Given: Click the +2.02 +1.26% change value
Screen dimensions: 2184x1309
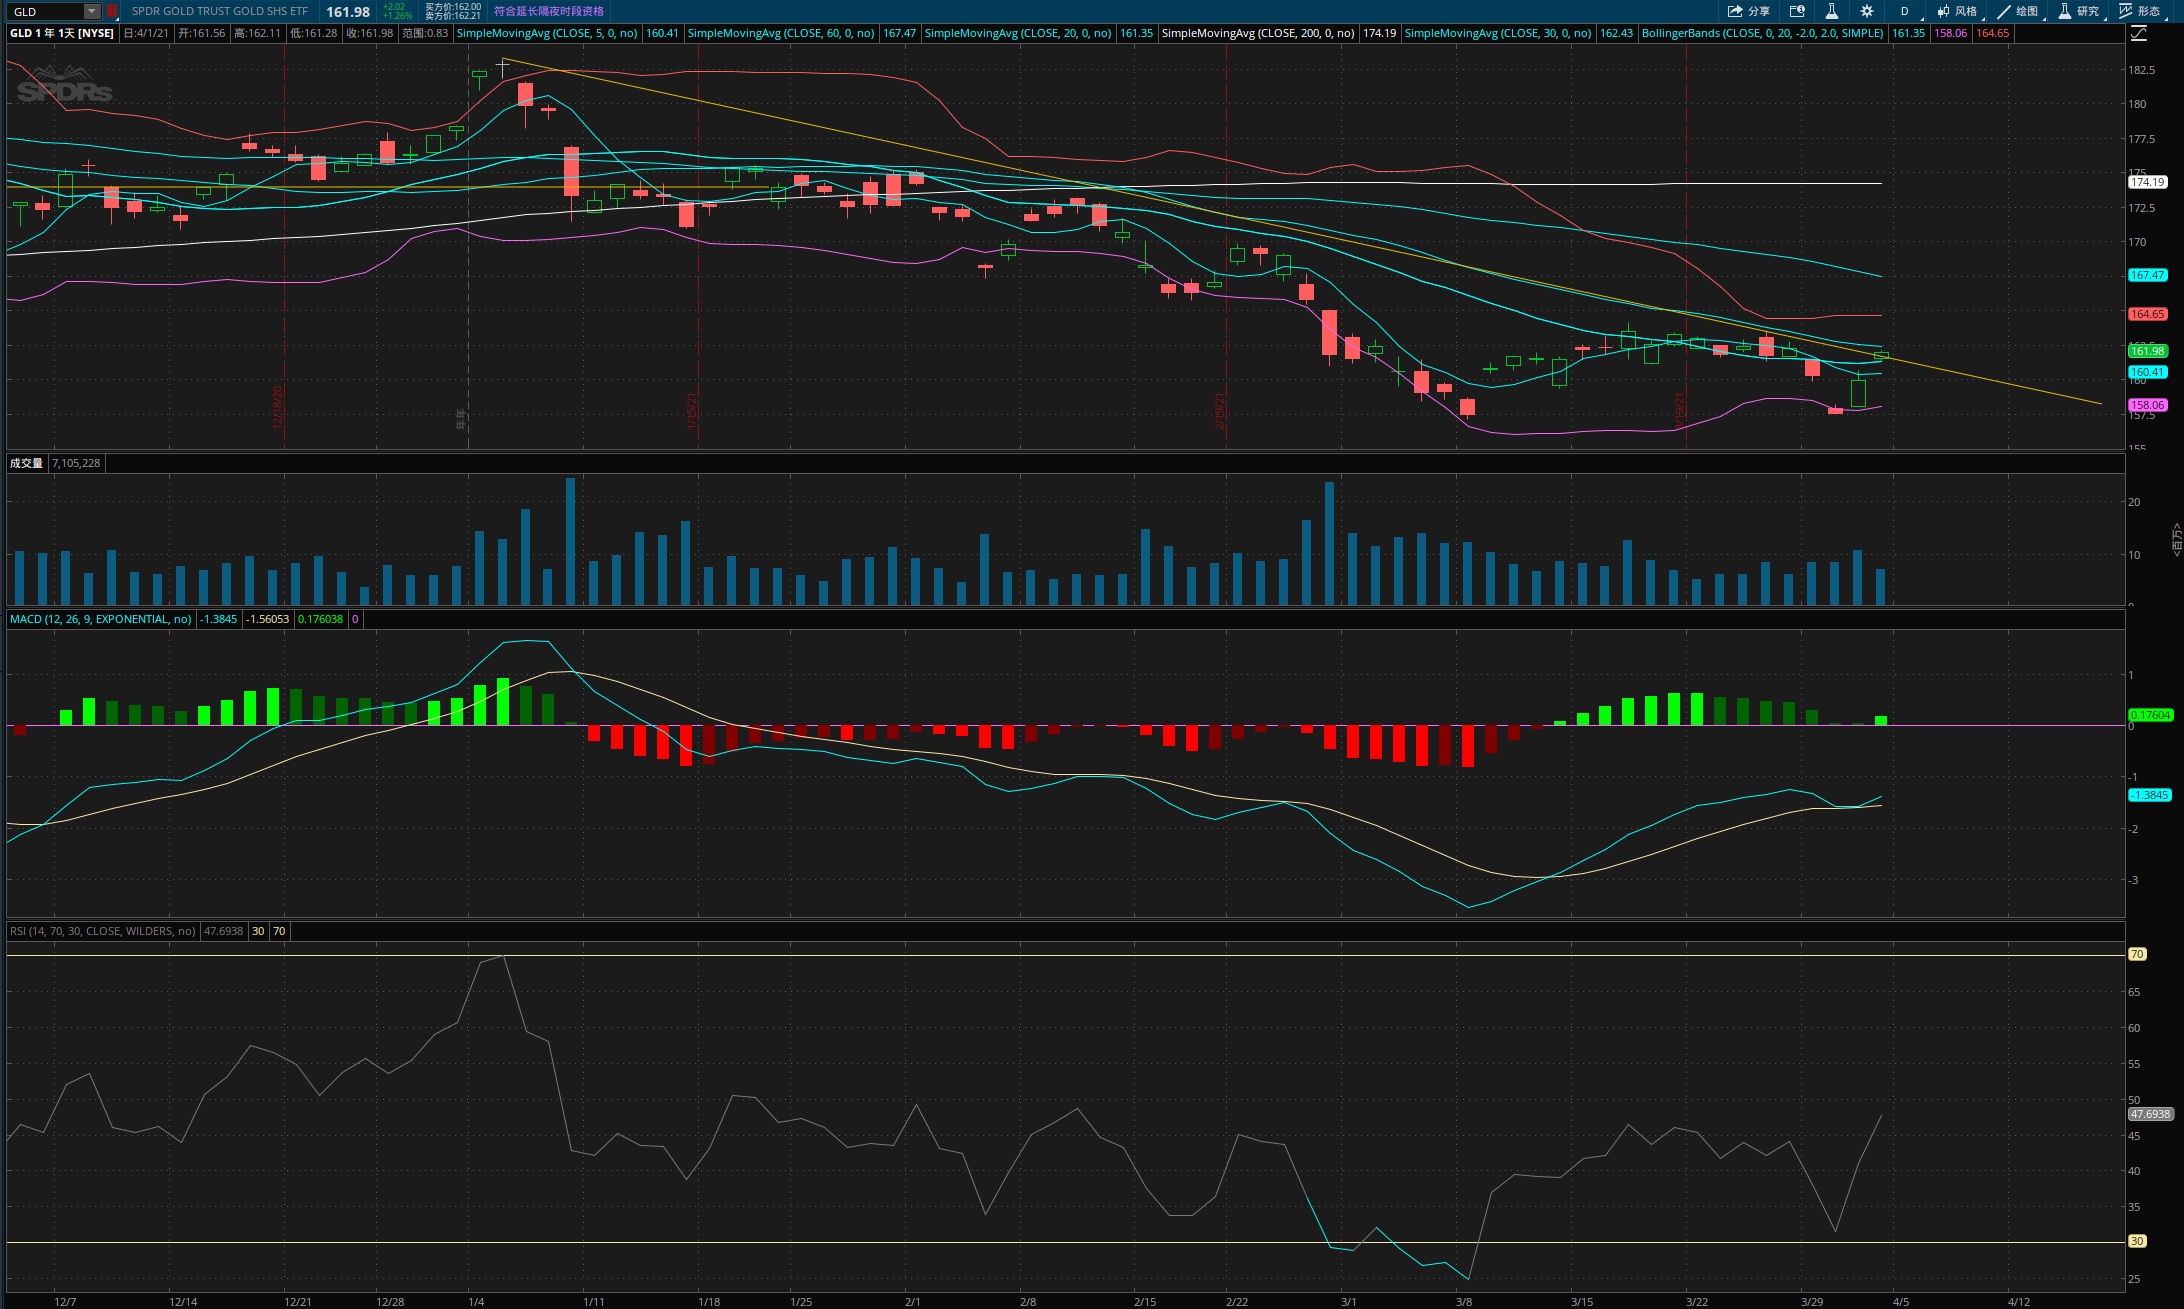Looking at the screenshot, I should (397, 11).
